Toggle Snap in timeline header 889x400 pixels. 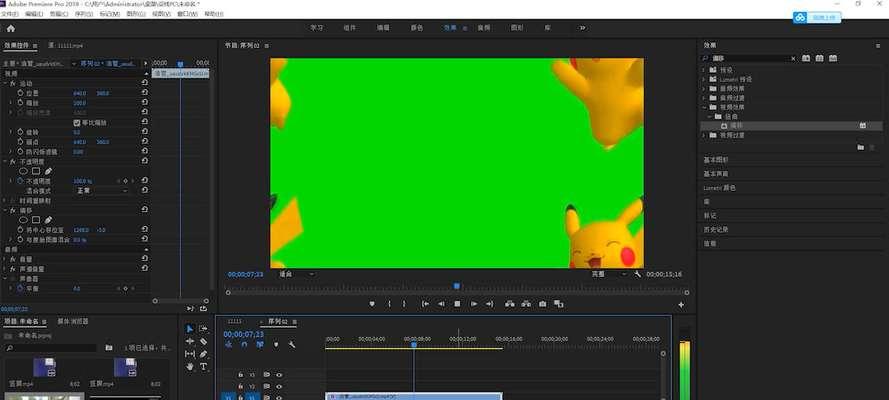244,344
